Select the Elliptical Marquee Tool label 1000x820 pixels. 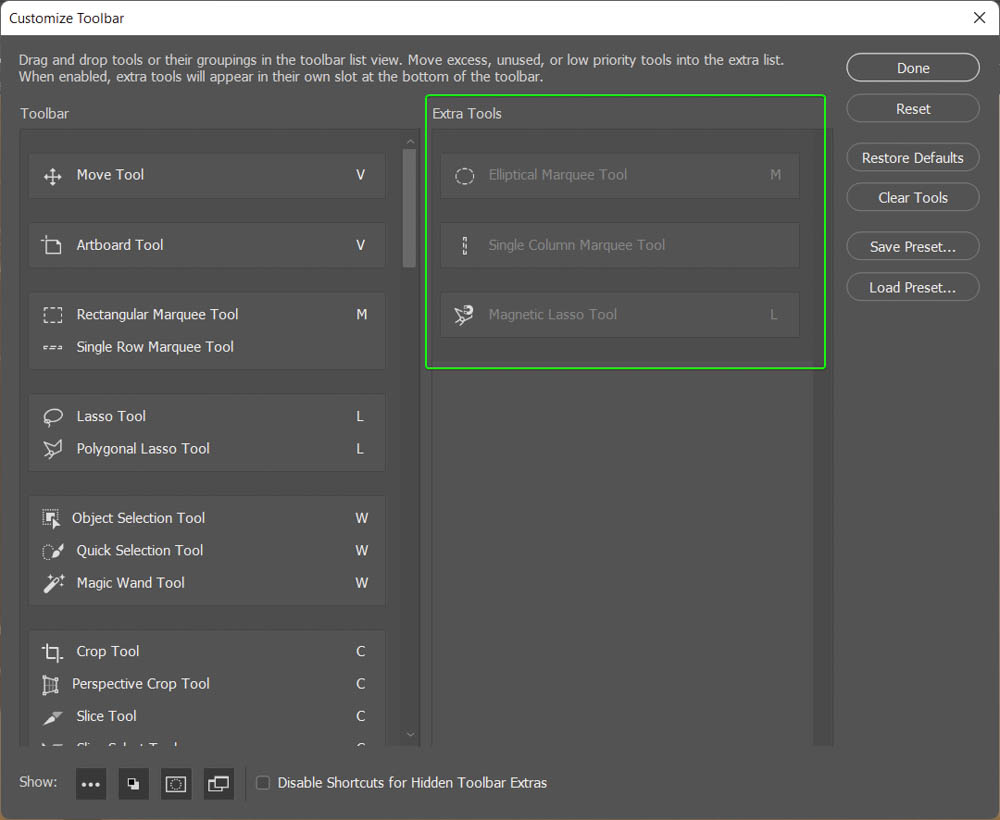pyautogui.click(x=558, y=175)
